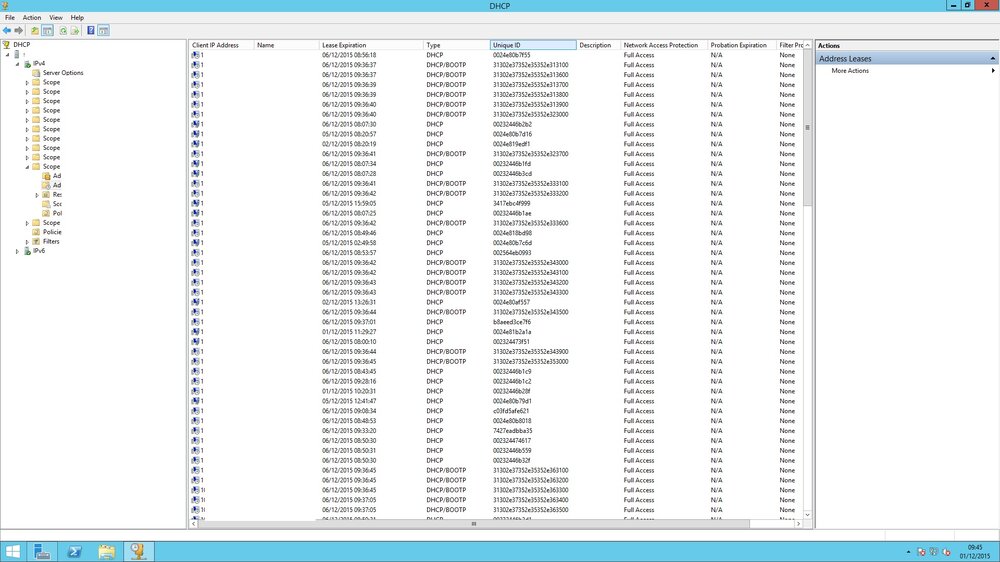Toggle the Show/Hide Console Tree toolbar icon
Viewport: 1000px width, 562px height.
tap(47, 31)
